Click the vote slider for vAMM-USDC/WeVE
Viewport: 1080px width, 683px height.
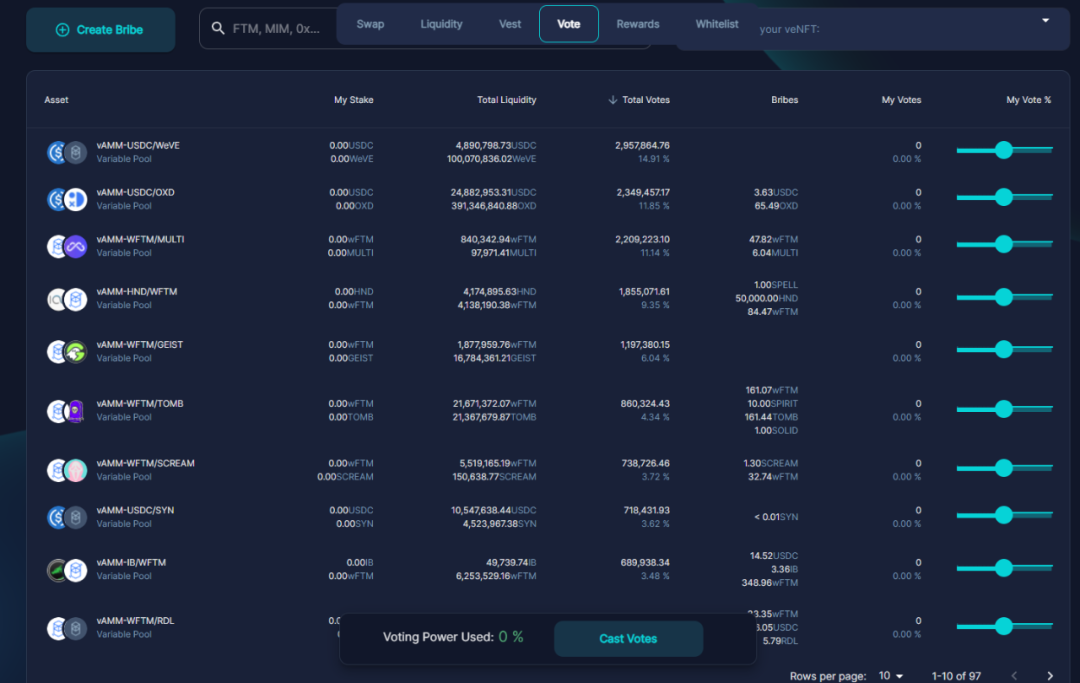1004,149
